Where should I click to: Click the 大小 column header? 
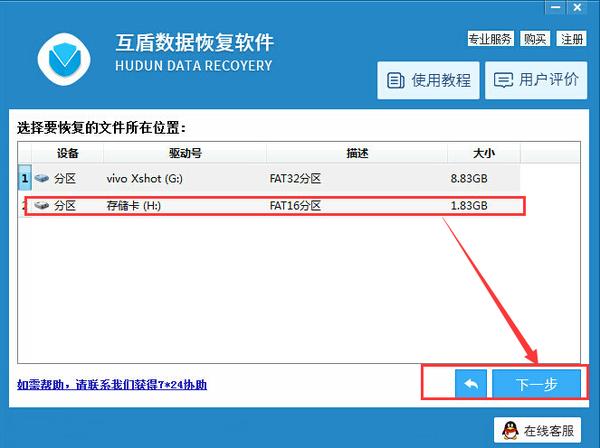[484, 153]
